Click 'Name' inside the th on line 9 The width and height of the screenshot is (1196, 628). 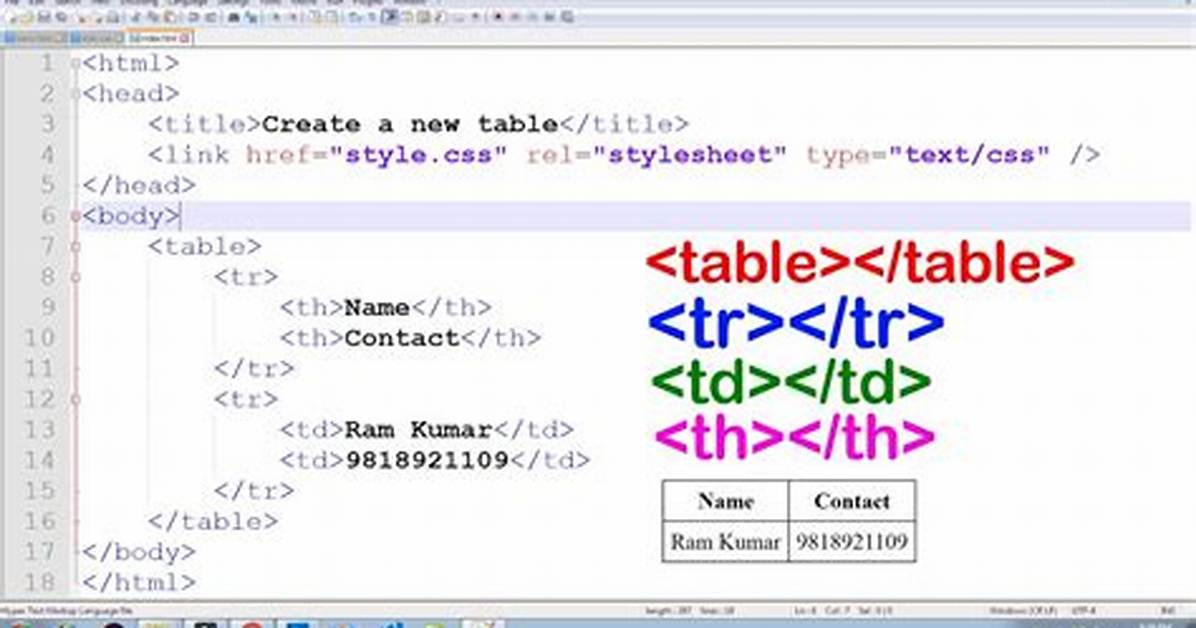(378, 308)
